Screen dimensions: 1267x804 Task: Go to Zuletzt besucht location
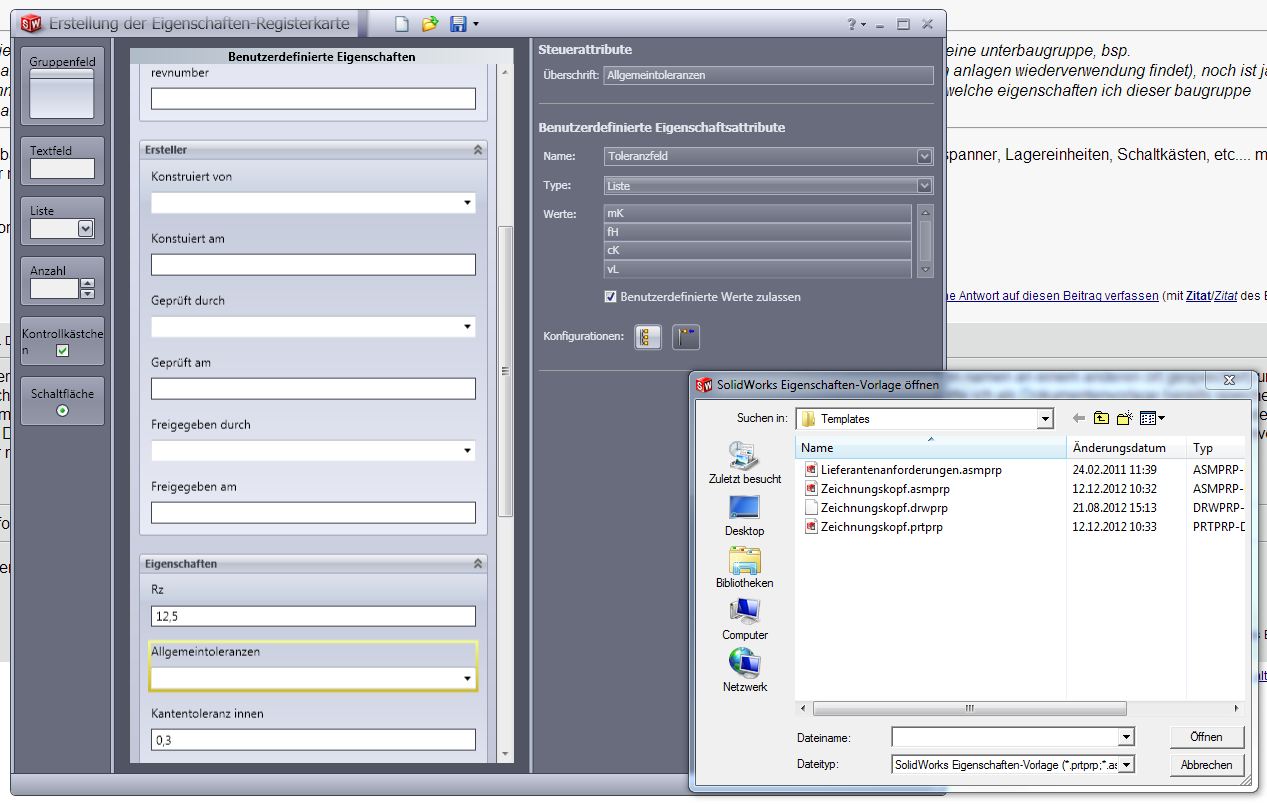click(745, 463)
